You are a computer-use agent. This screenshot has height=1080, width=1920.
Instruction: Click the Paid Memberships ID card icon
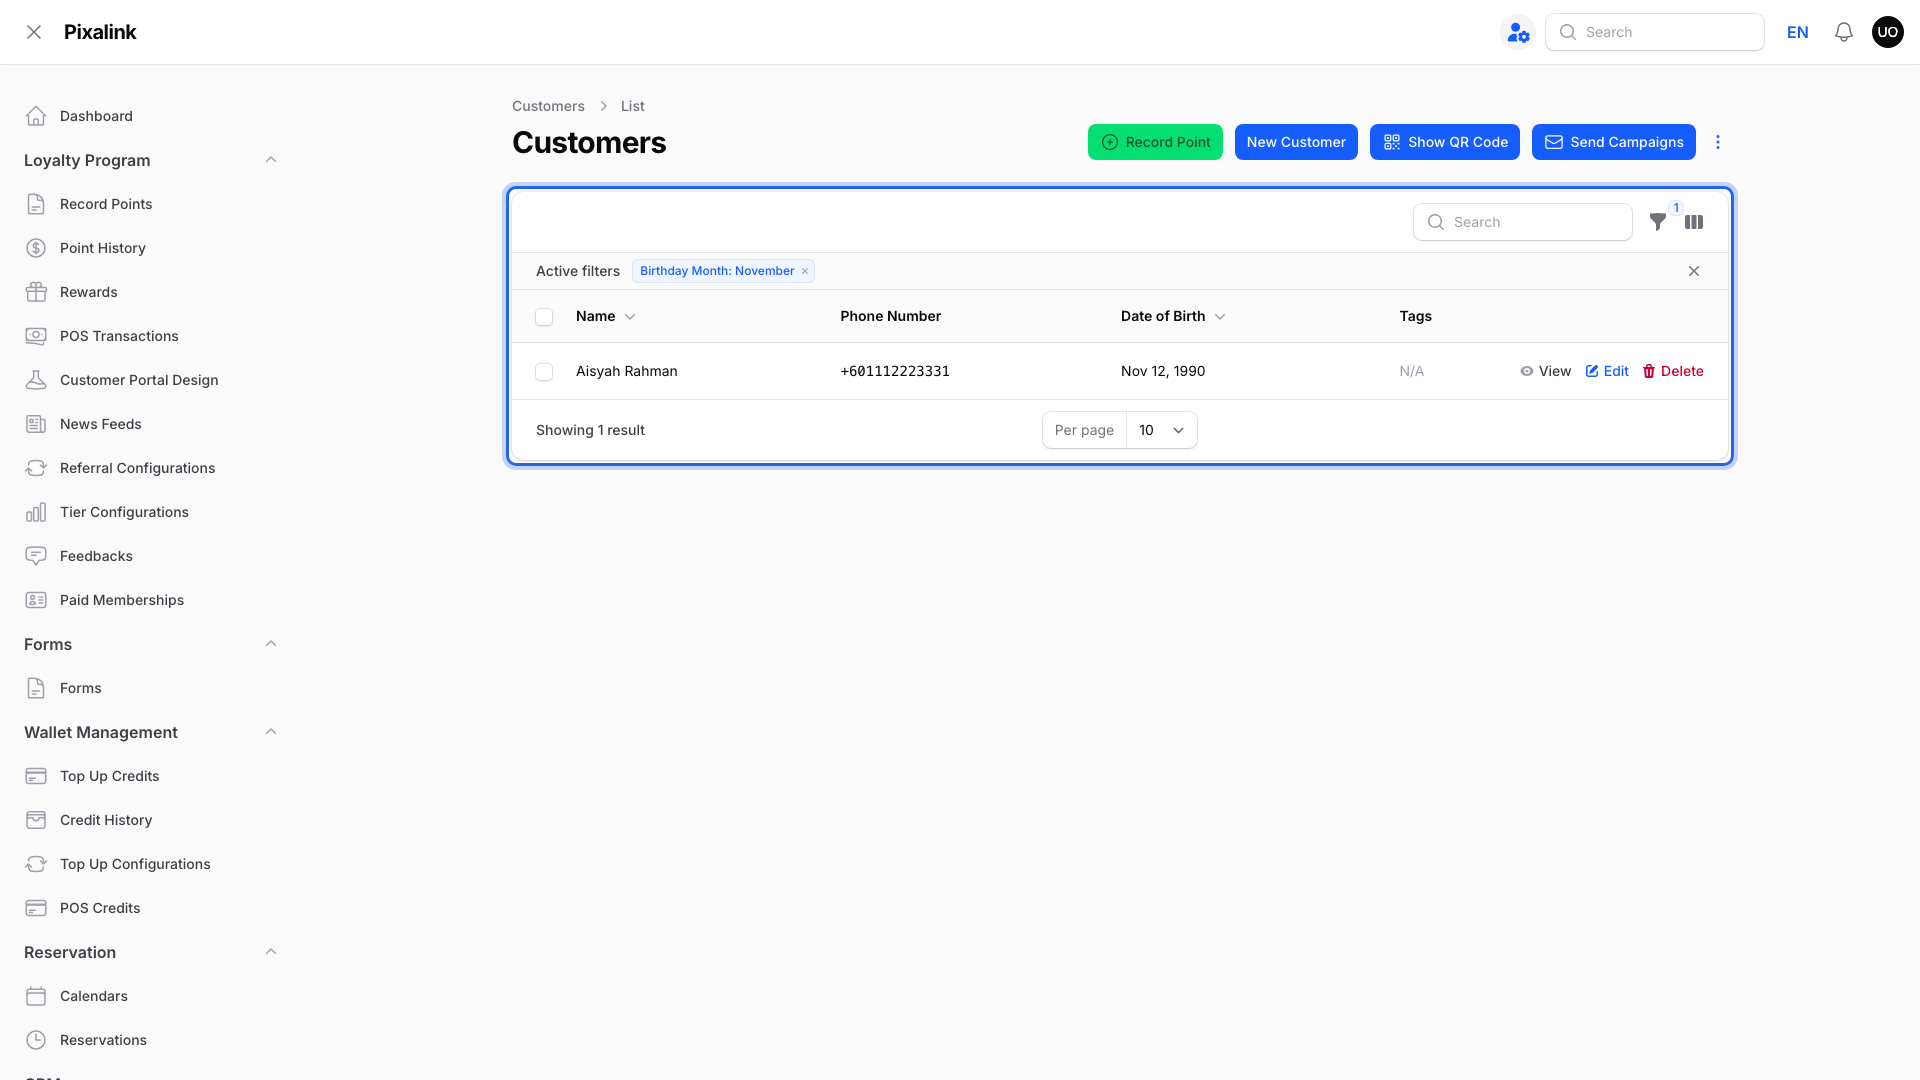[x=36, y=600]
